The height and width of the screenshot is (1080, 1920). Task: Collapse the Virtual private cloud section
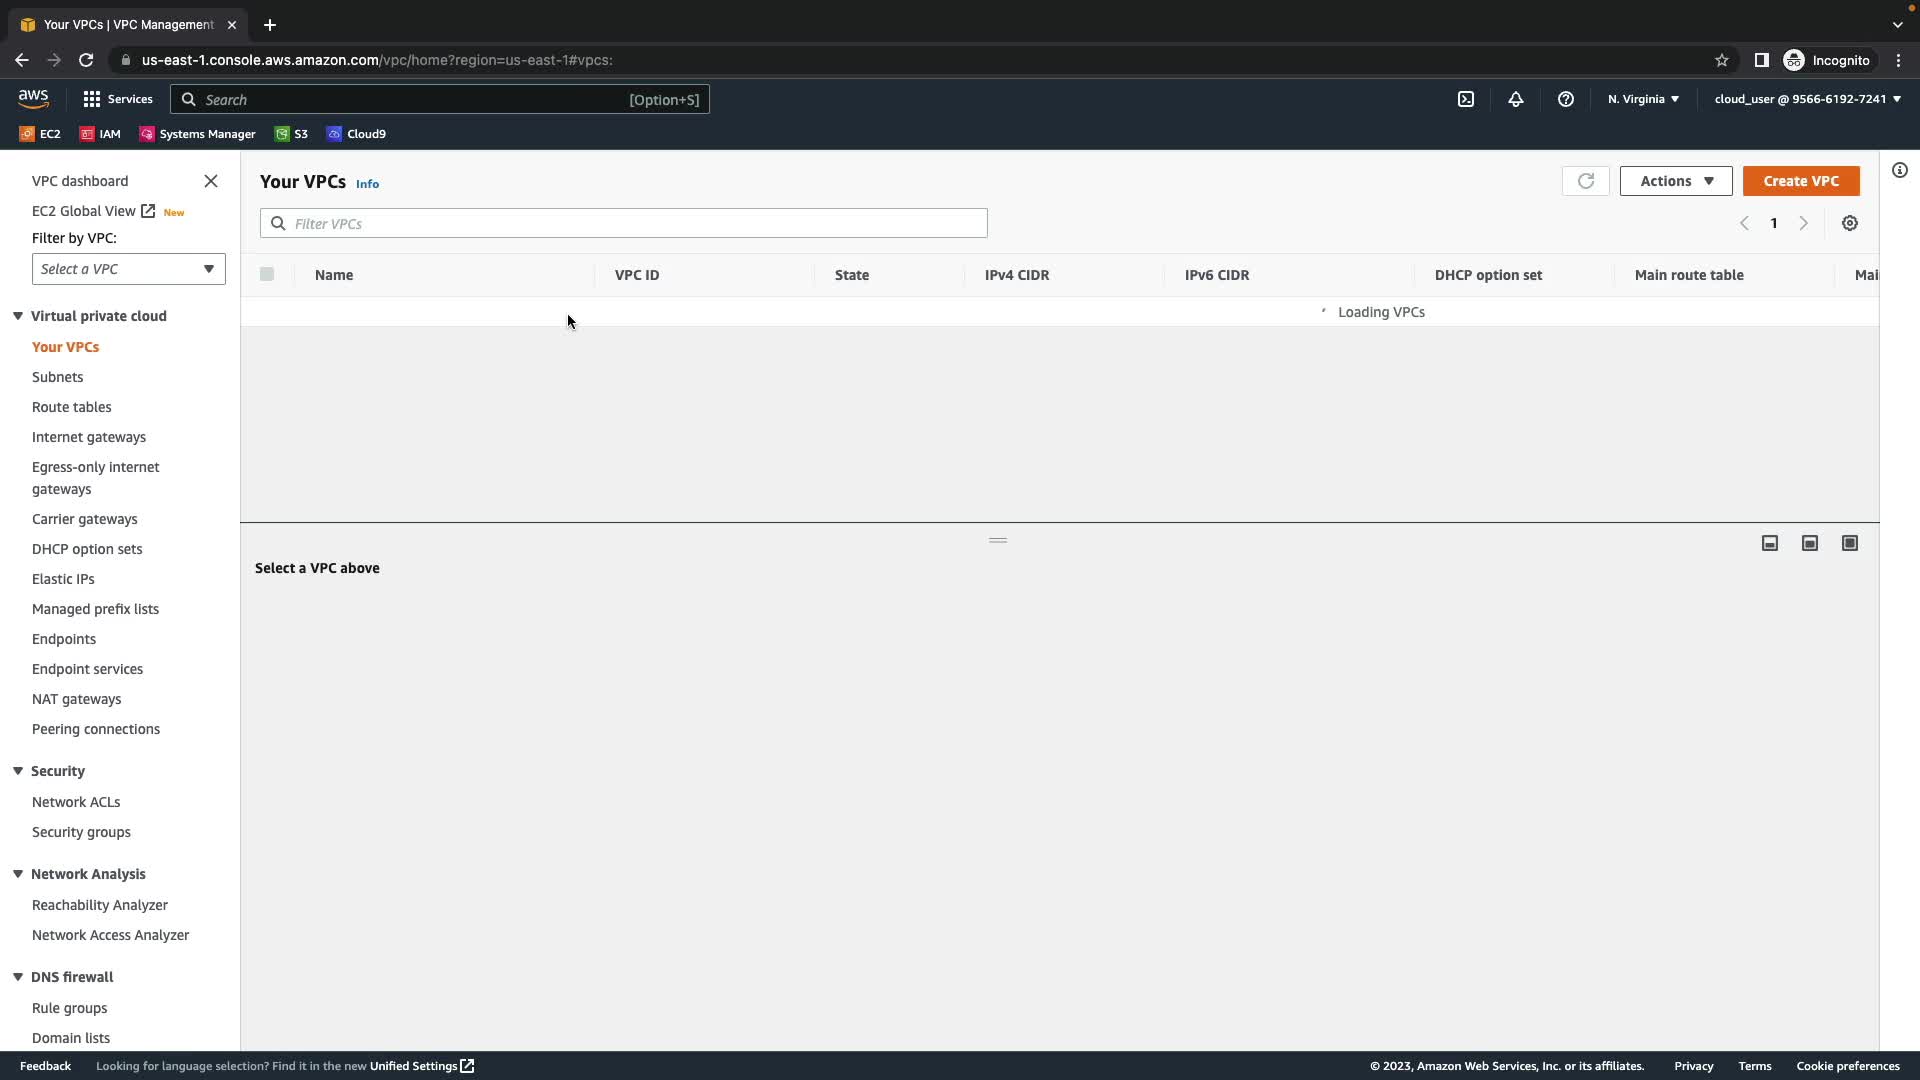(18, 316)
